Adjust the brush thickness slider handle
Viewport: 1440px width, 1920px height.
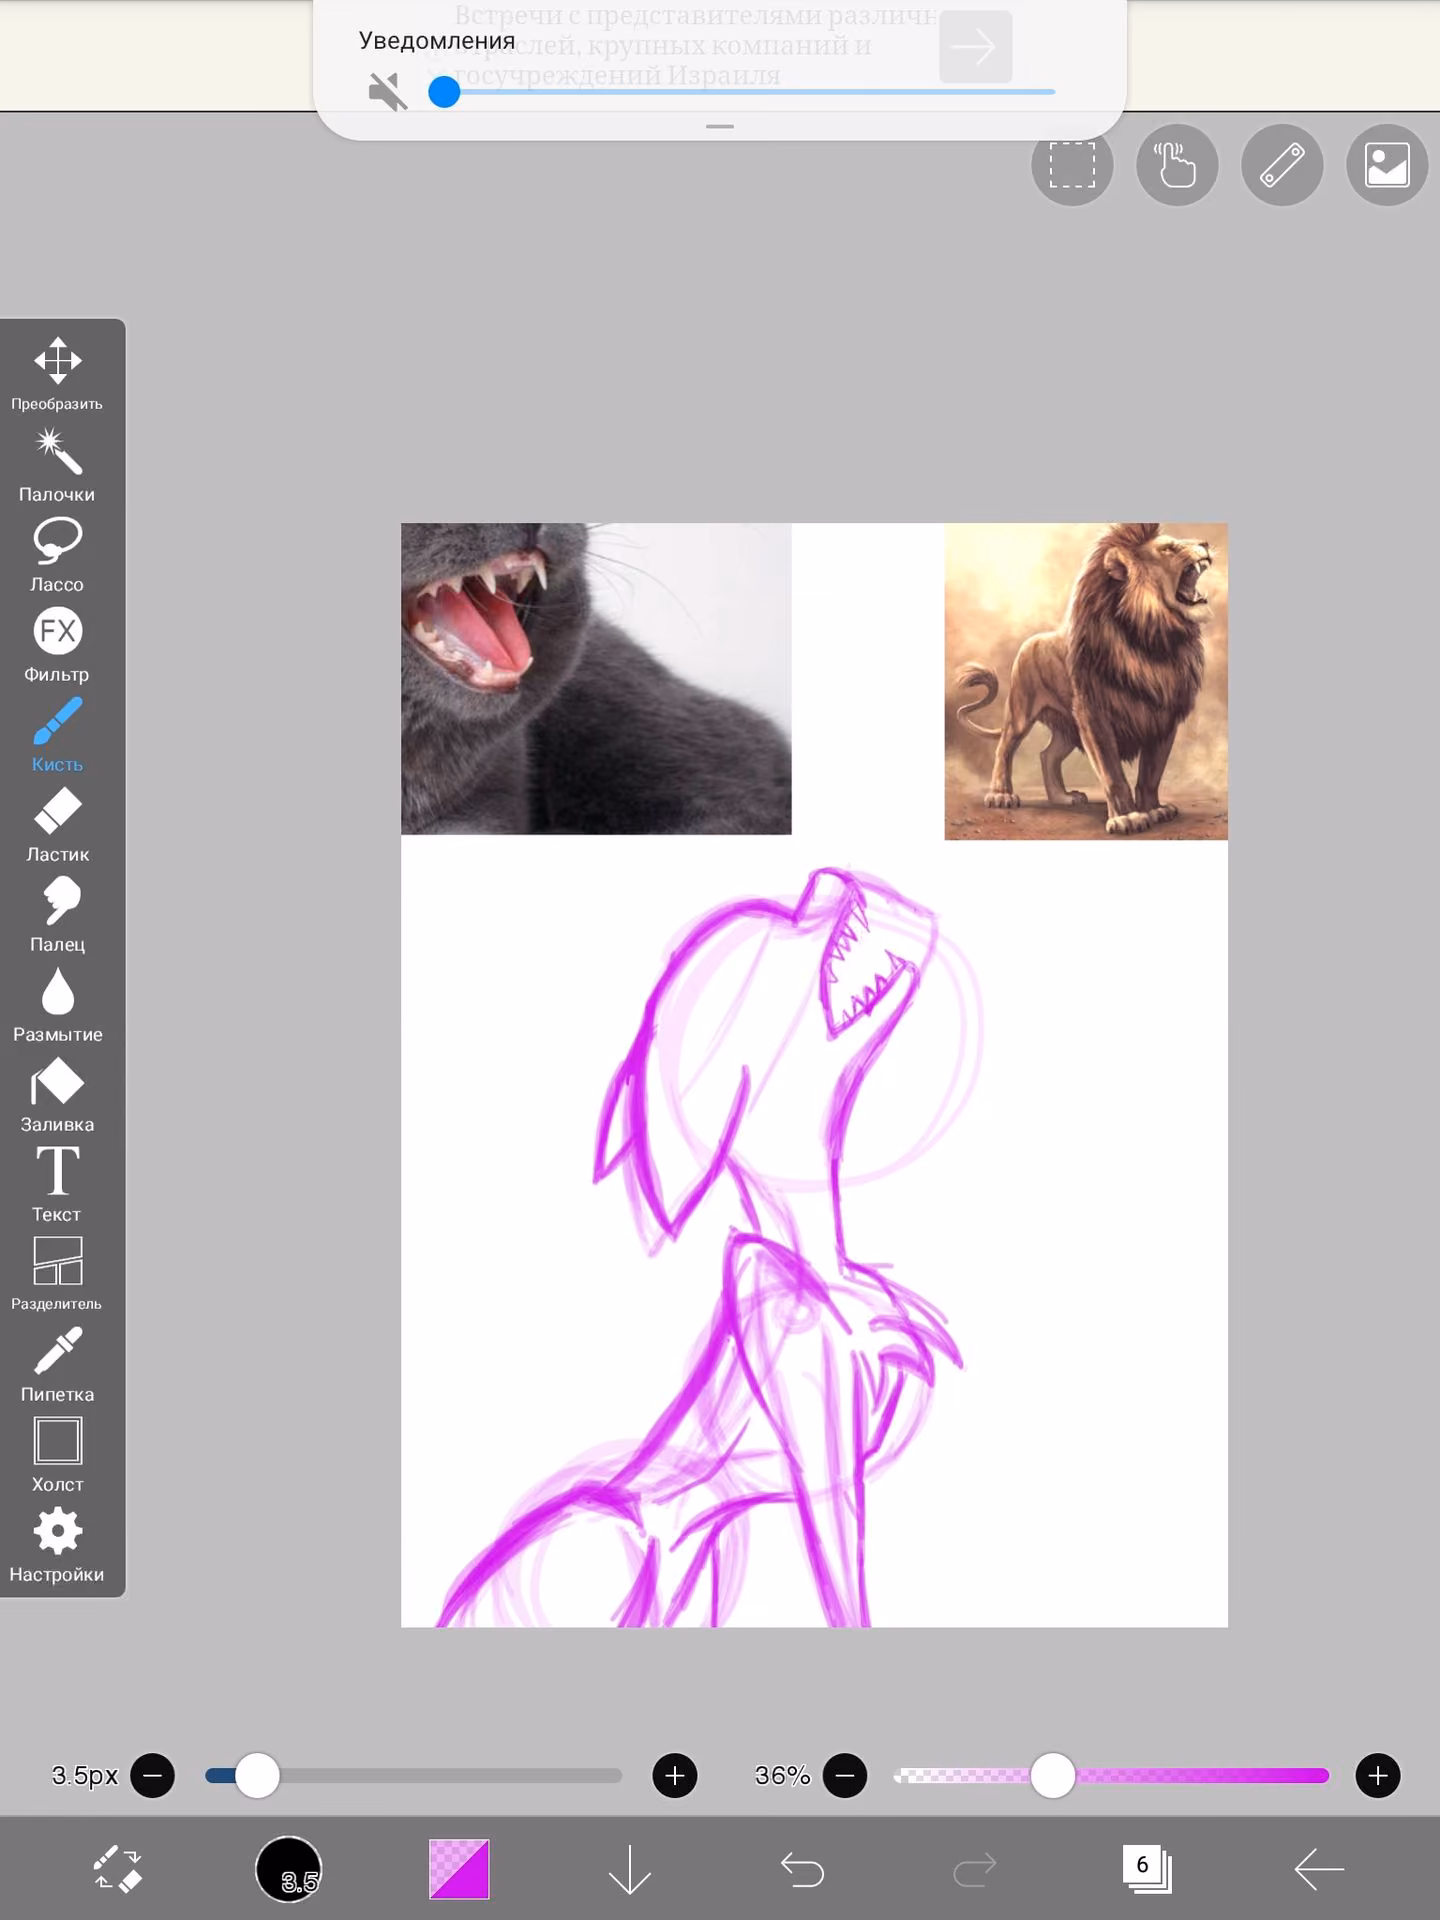click(x=257, y=1776)
